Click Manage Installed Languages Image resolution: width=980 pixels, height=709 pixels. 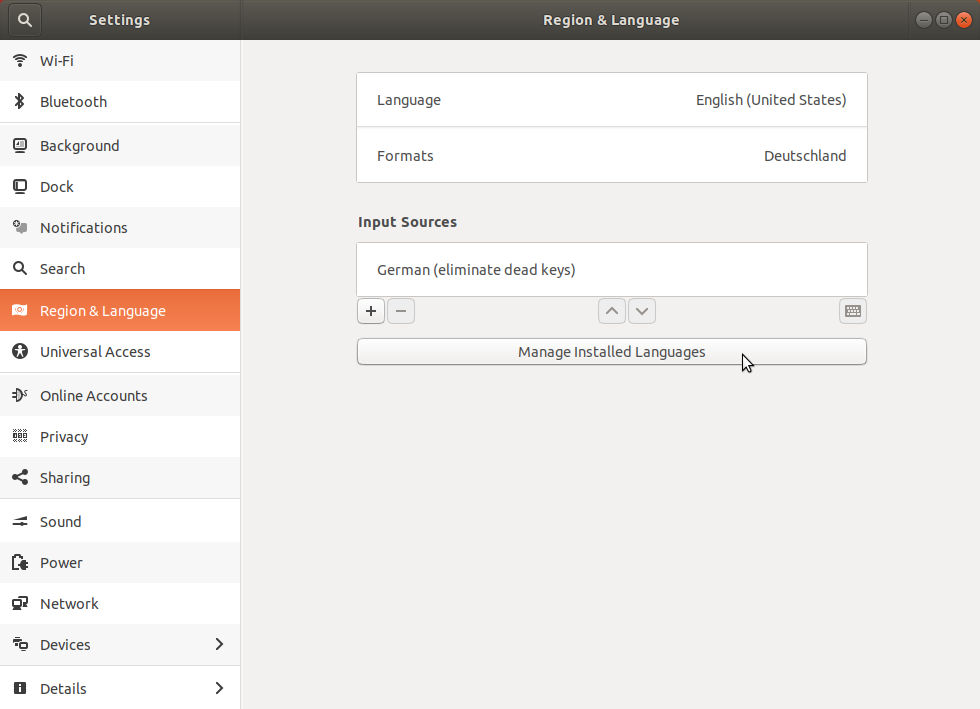click(611, 351)
